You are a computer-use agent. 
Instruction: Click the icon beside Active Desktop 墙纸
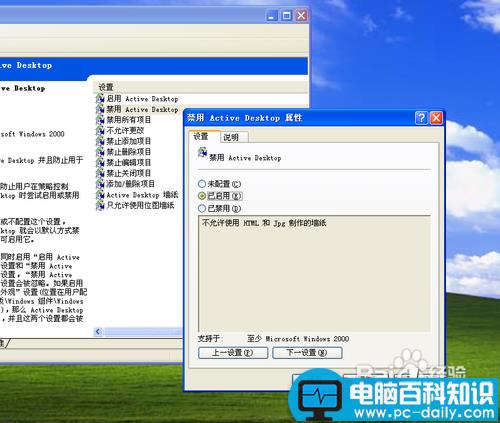click(100, 194)
